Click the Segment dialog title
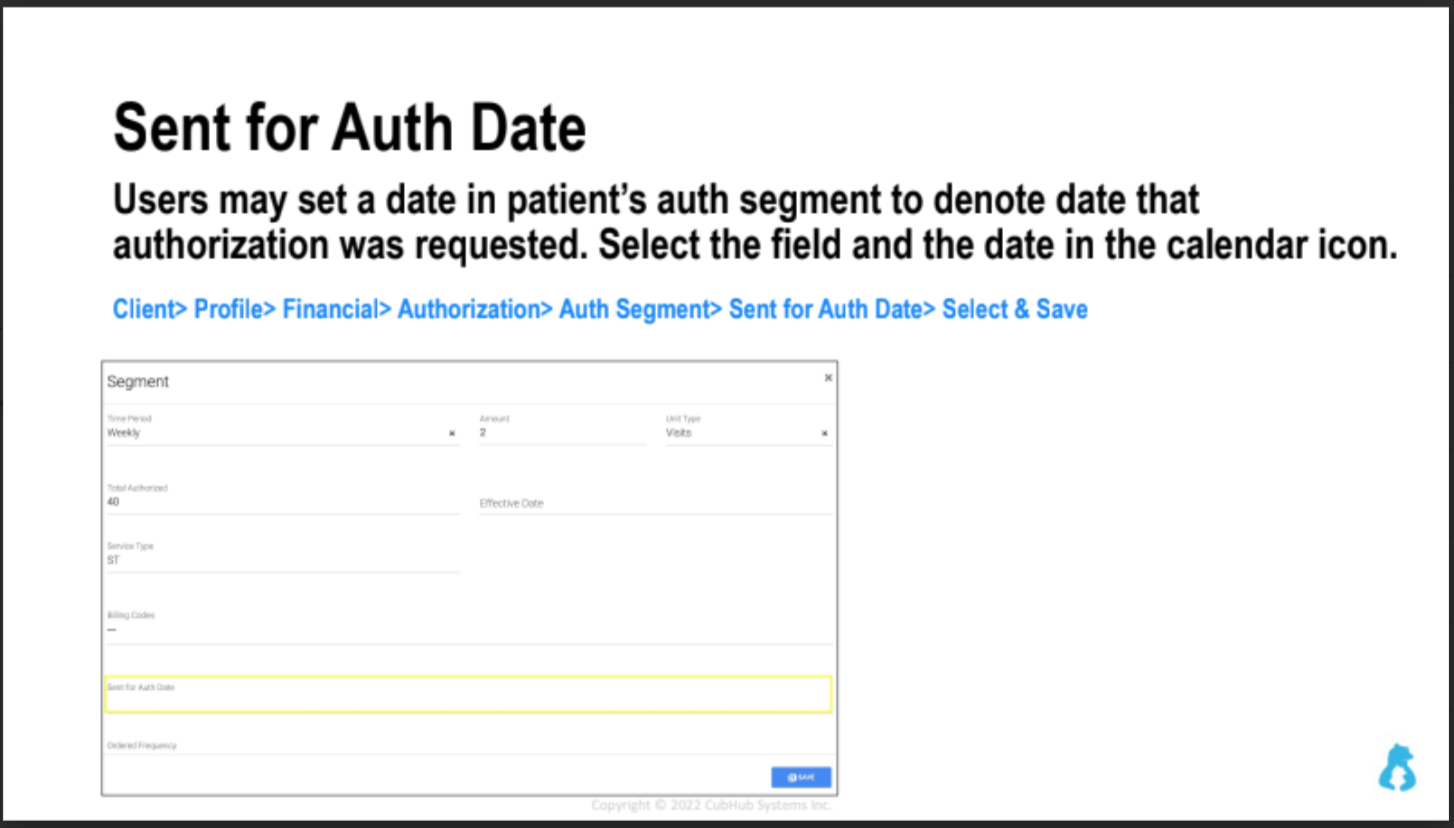 point(138,381)
